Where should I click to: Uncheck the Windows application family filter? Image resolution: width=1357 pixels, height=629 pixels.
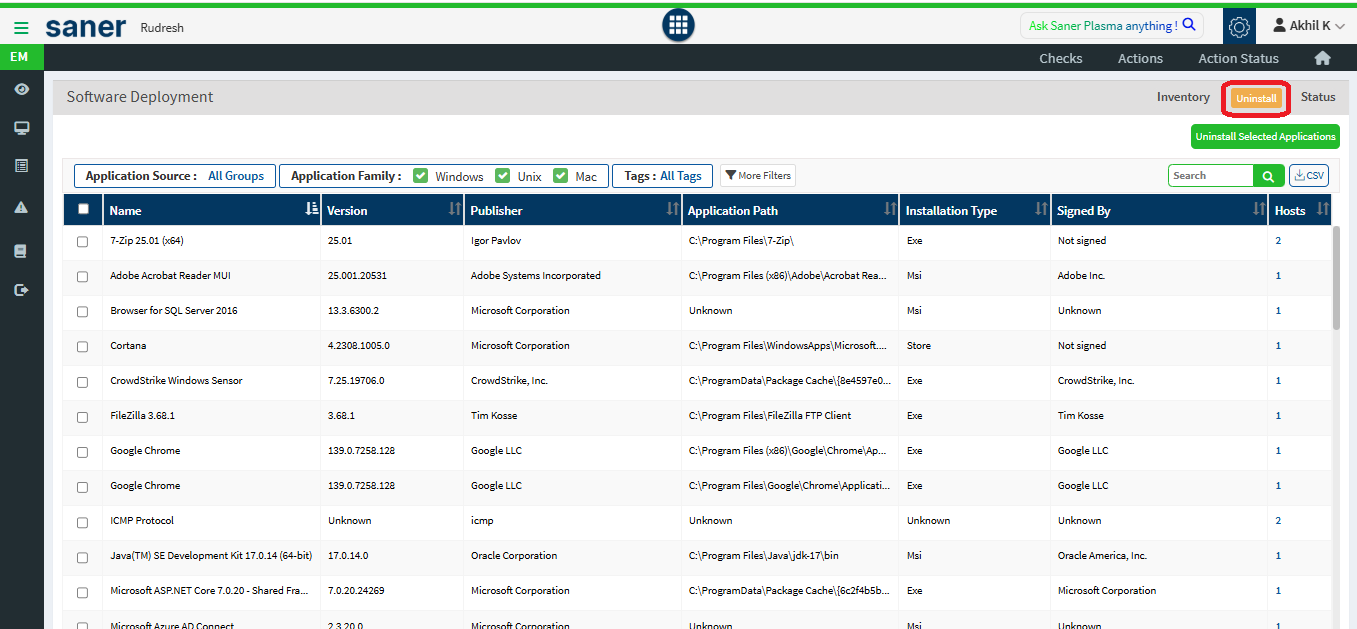pos(421,176)
